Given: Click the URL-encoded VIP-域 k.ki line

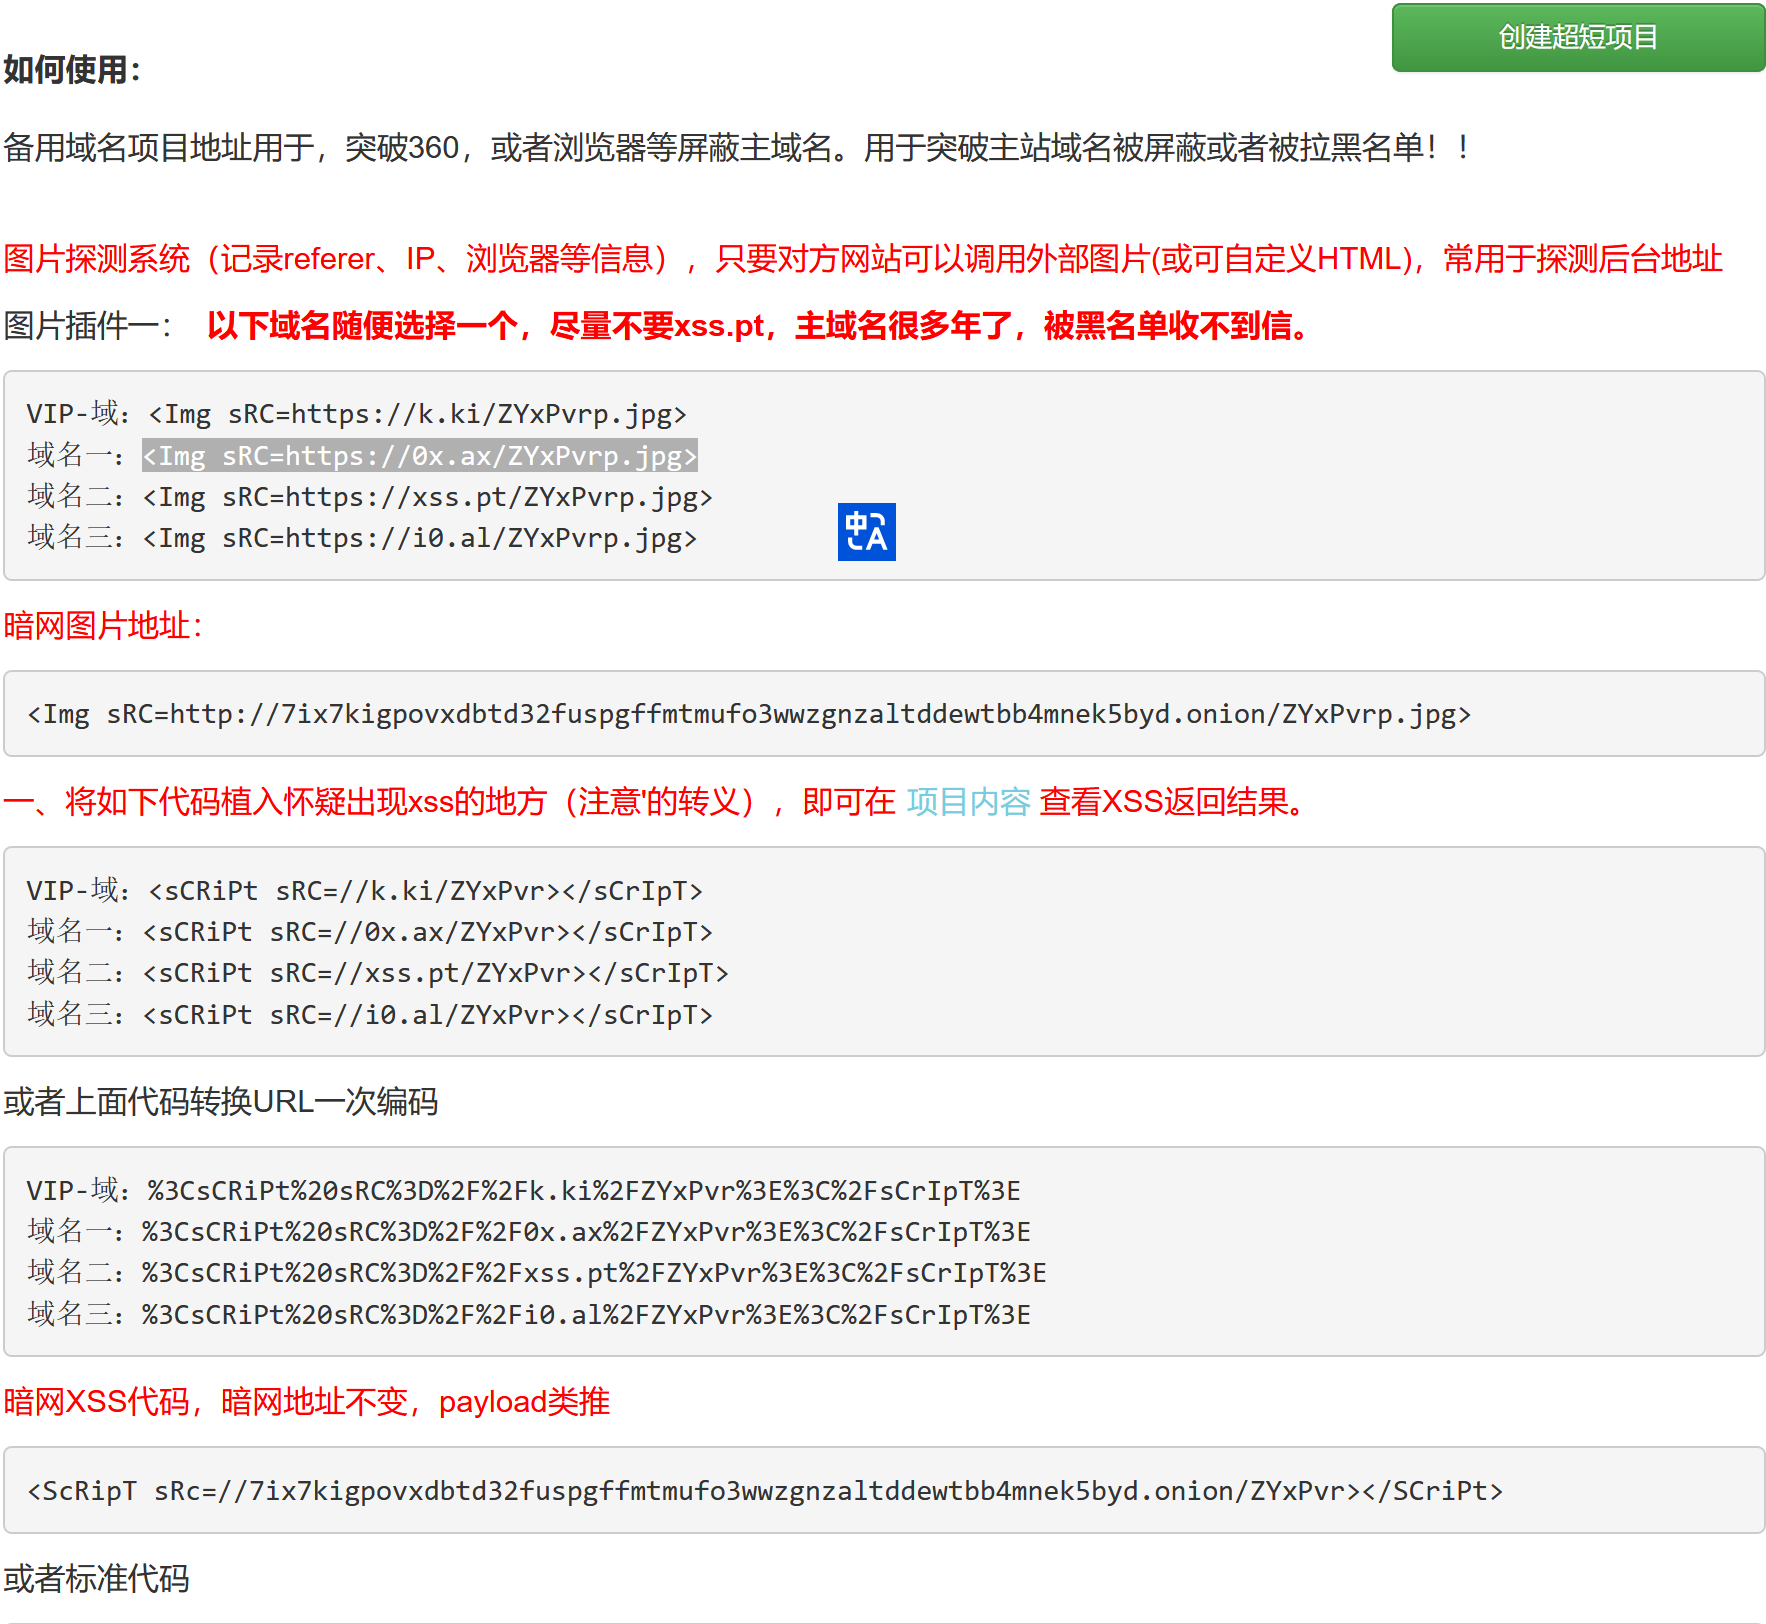Looking at the screenshot, I should 524,1191.
